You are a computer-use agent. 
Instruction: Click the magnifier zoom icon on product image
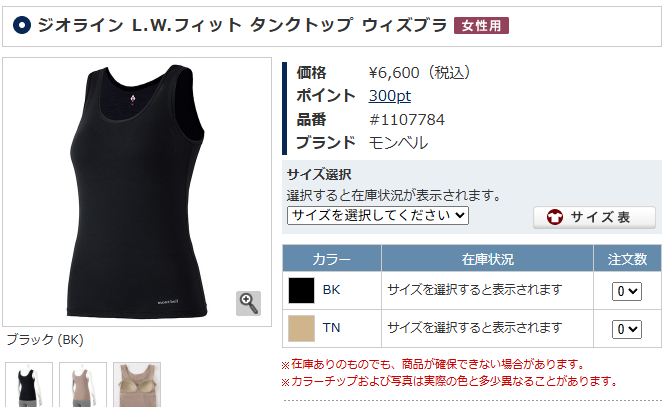tap(248, 303)
